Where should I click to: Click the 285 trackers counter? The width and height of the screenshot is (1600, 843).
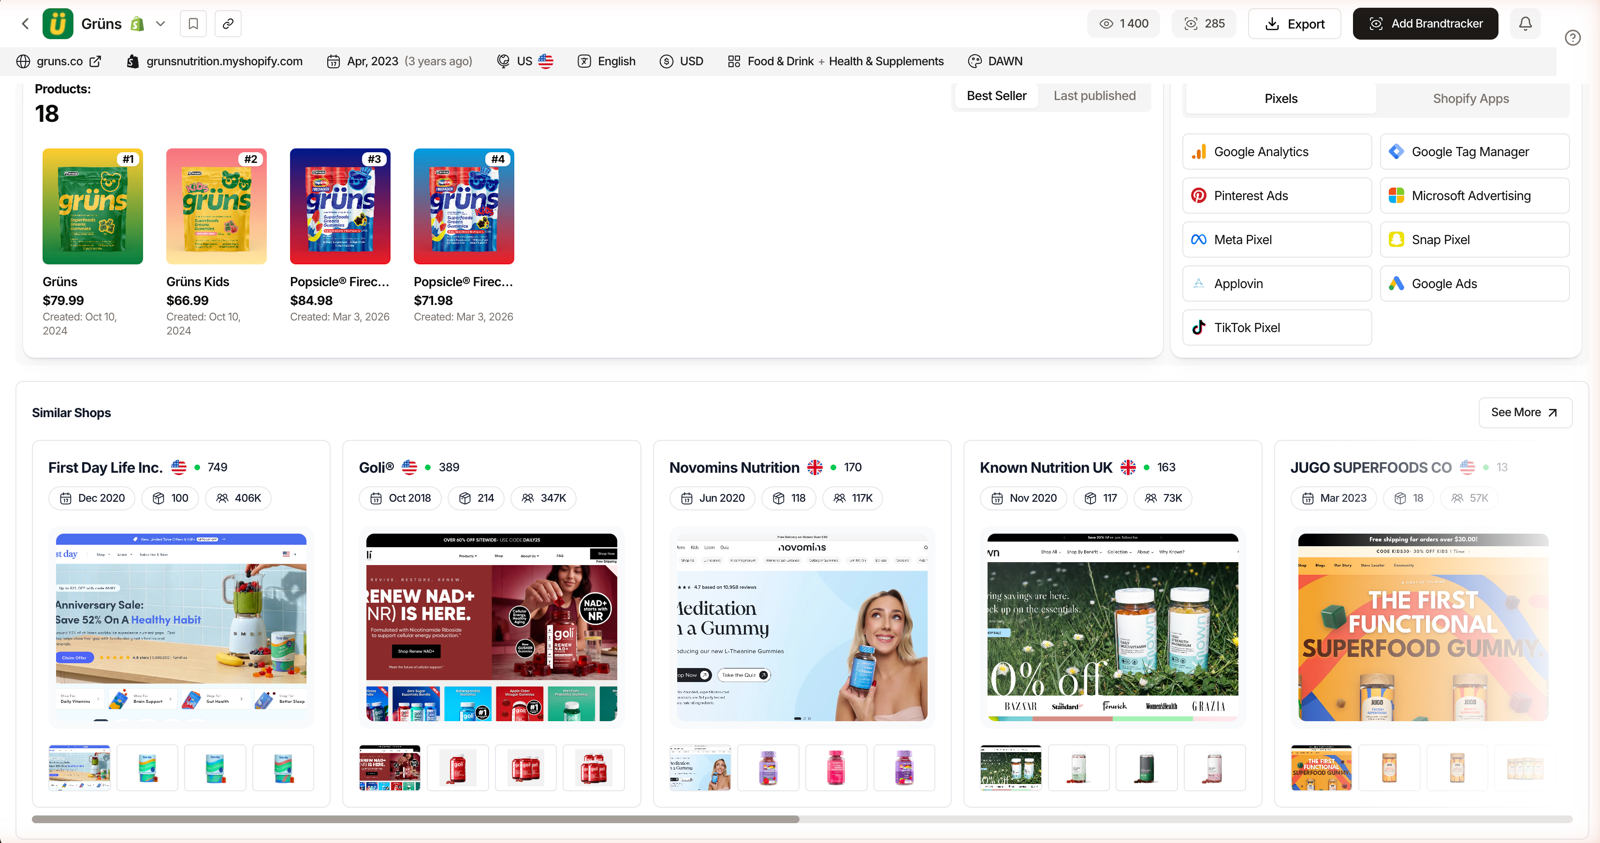pyautogui.click(x=1204, y=24)
